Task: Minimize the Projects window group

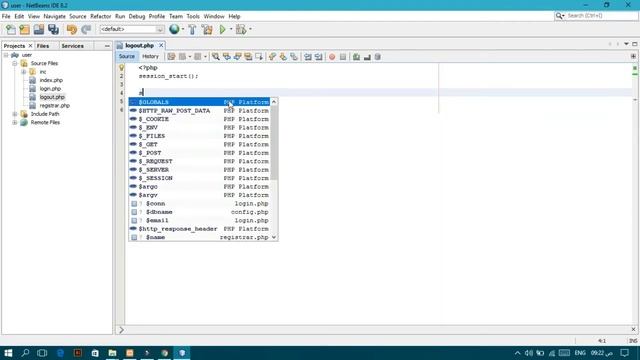Action: coord(107,46)
